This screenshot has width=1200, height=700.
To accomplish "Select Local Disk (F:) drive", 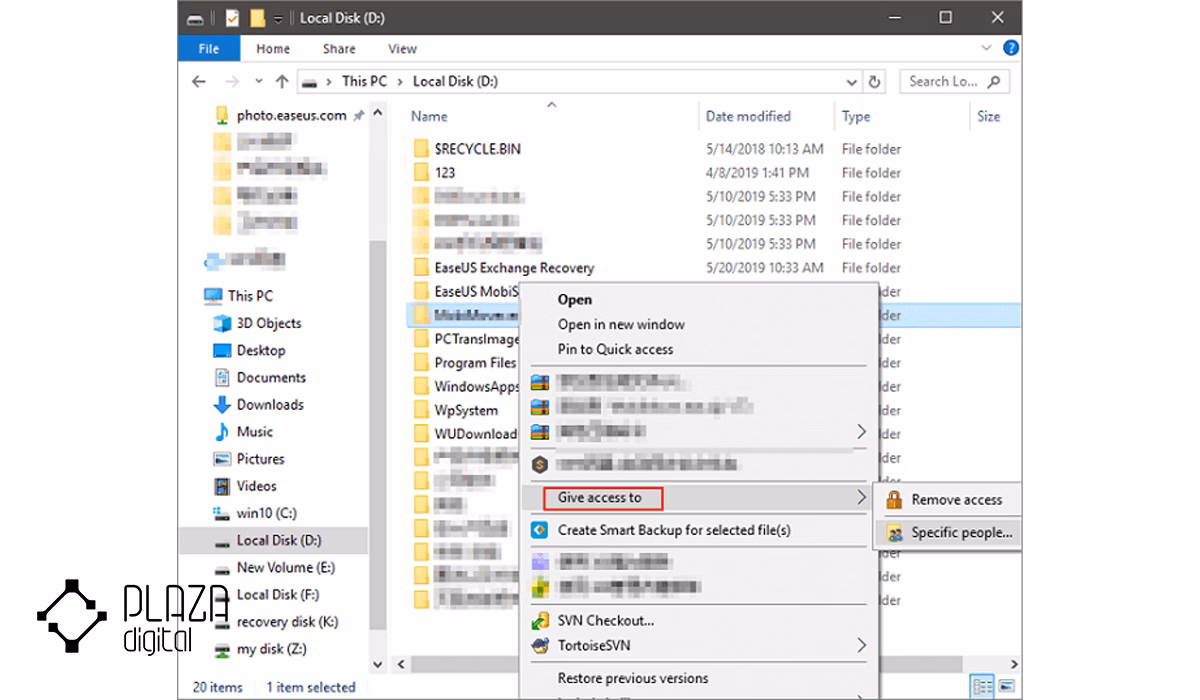I will pos(277,594).
